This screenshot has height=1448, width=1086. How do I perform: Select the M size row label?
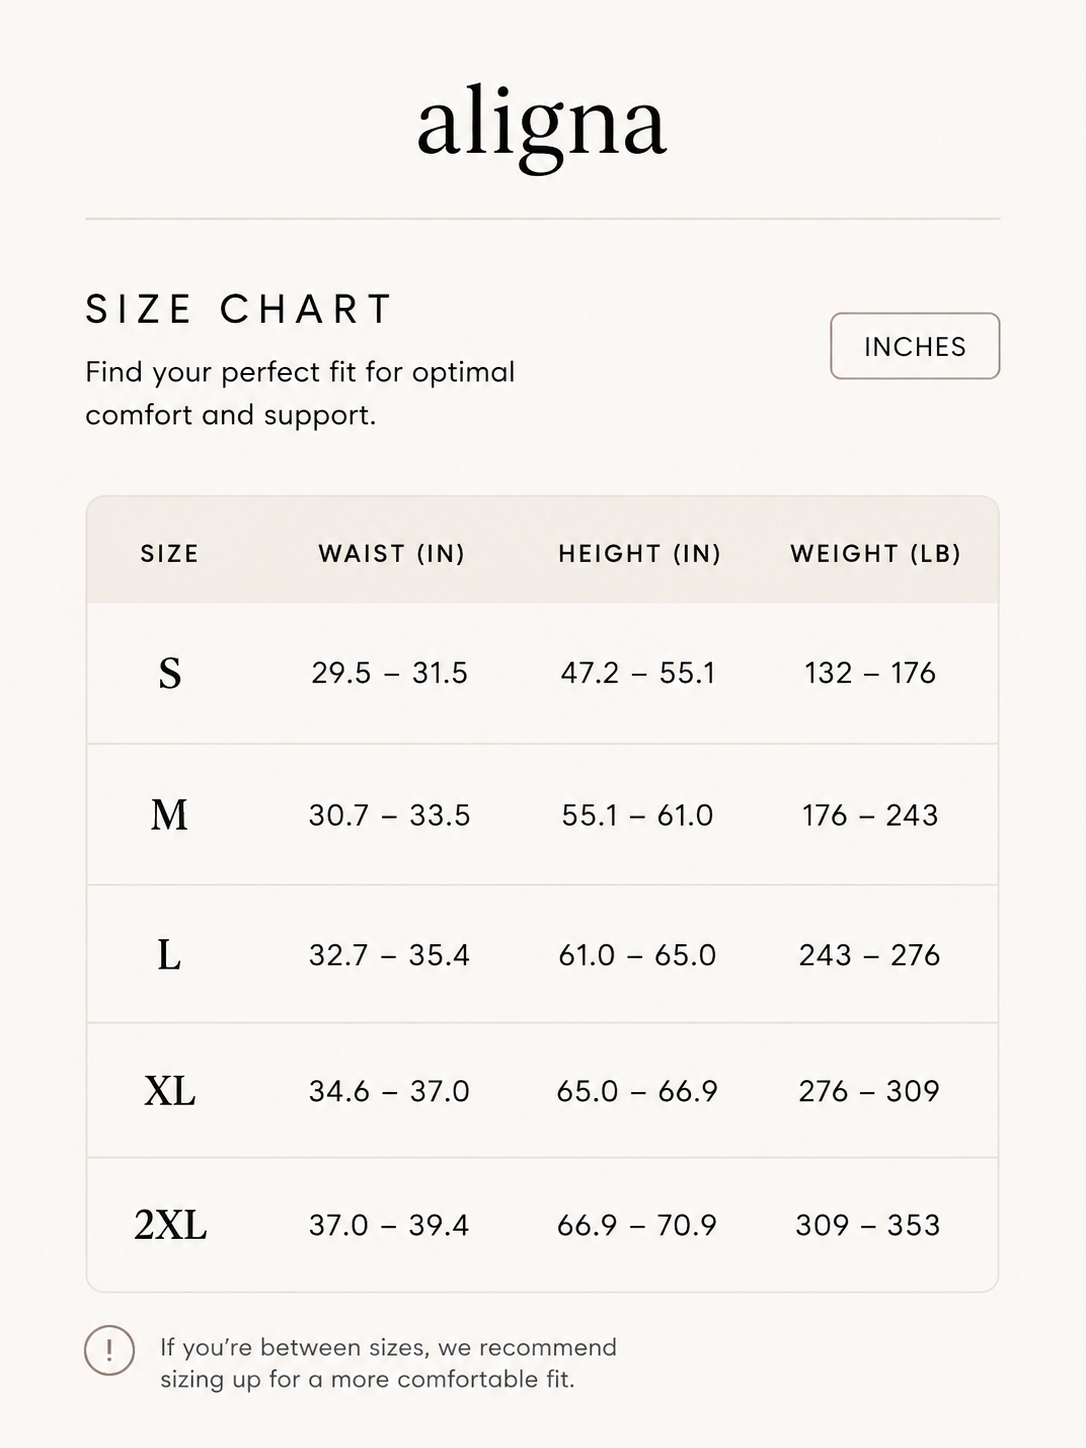(170, 815)
